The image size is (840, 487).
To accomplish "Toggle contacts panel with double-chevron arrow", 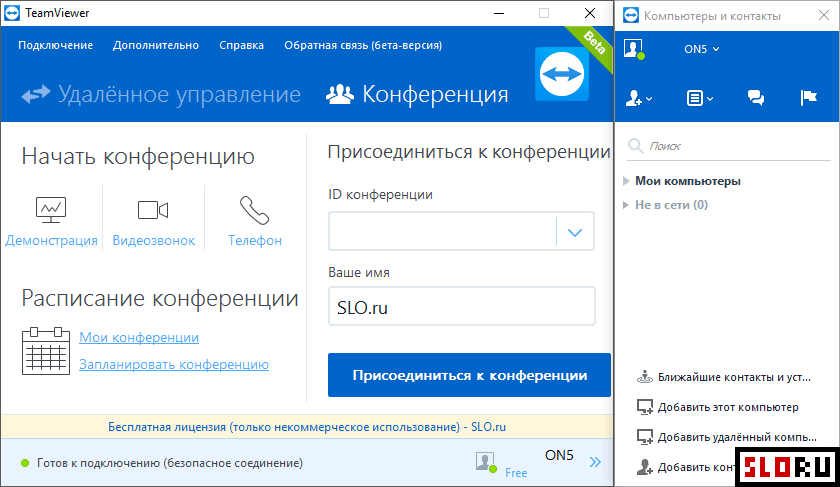I will coord(595,462).
